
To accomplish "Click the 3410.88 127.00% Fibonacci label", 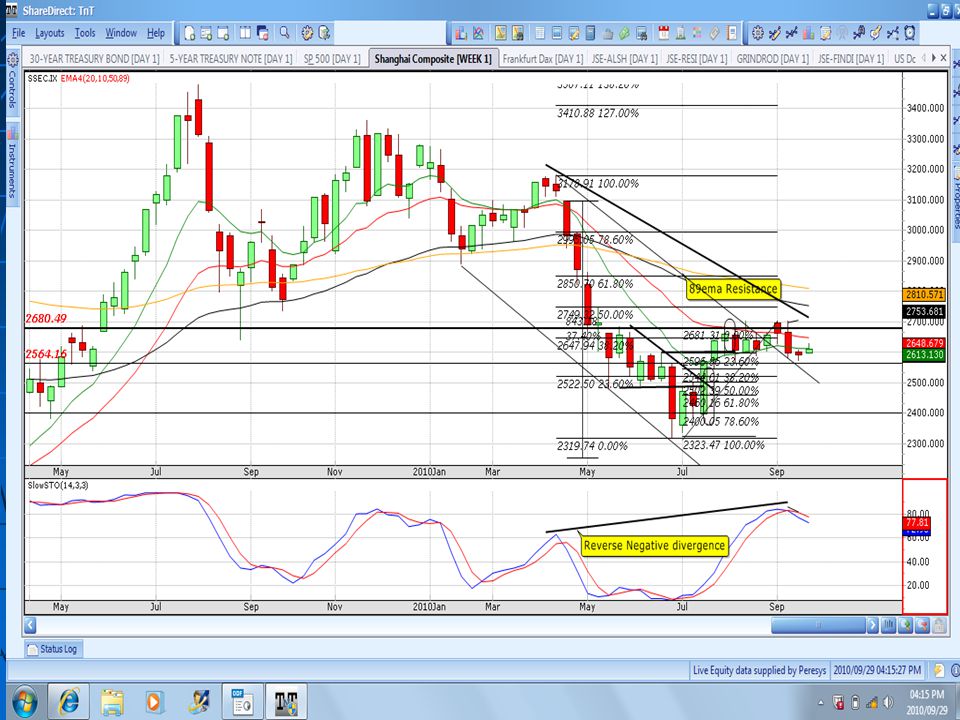I will (x=598, y=113).
